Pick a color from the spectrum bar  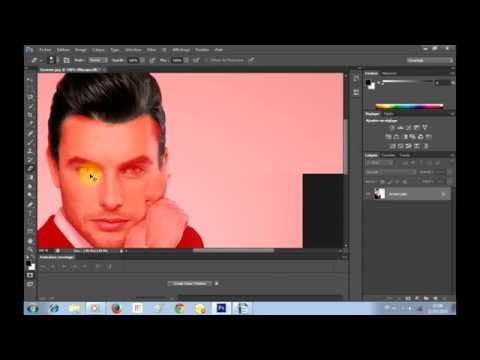click(409, 106)
